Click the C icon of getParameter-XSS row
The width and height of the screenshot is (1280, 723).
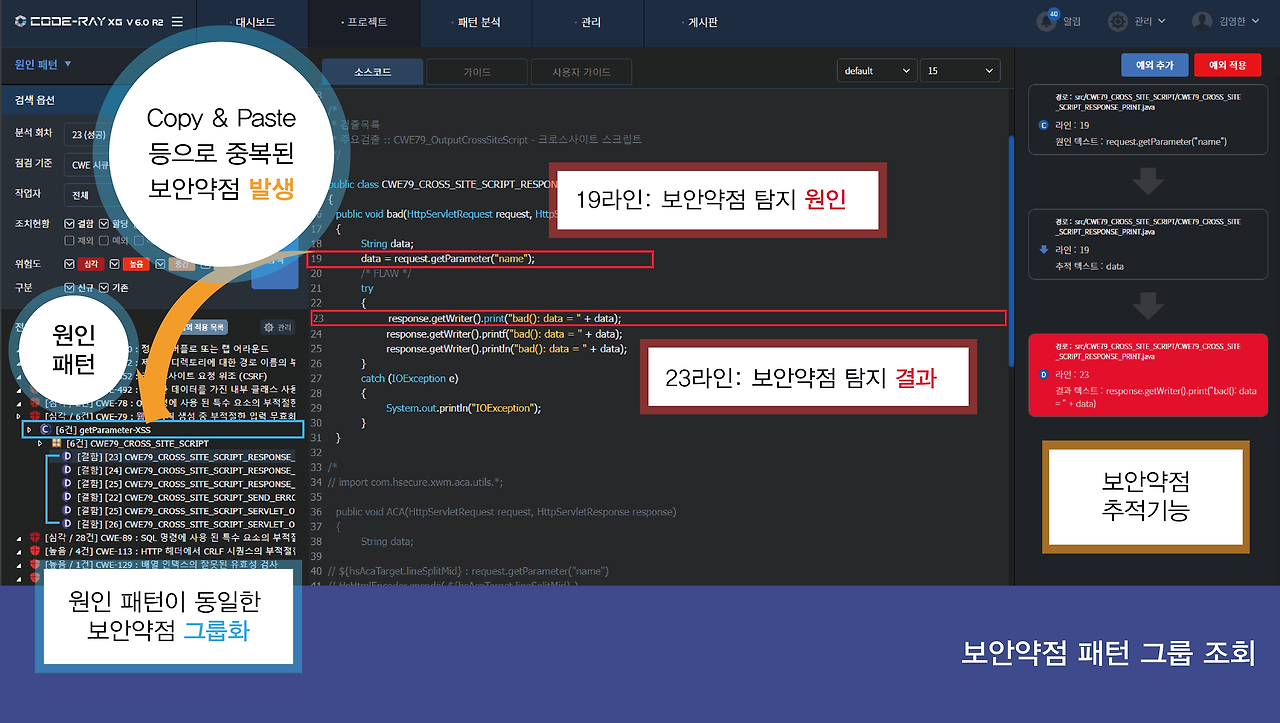[45, 429]
